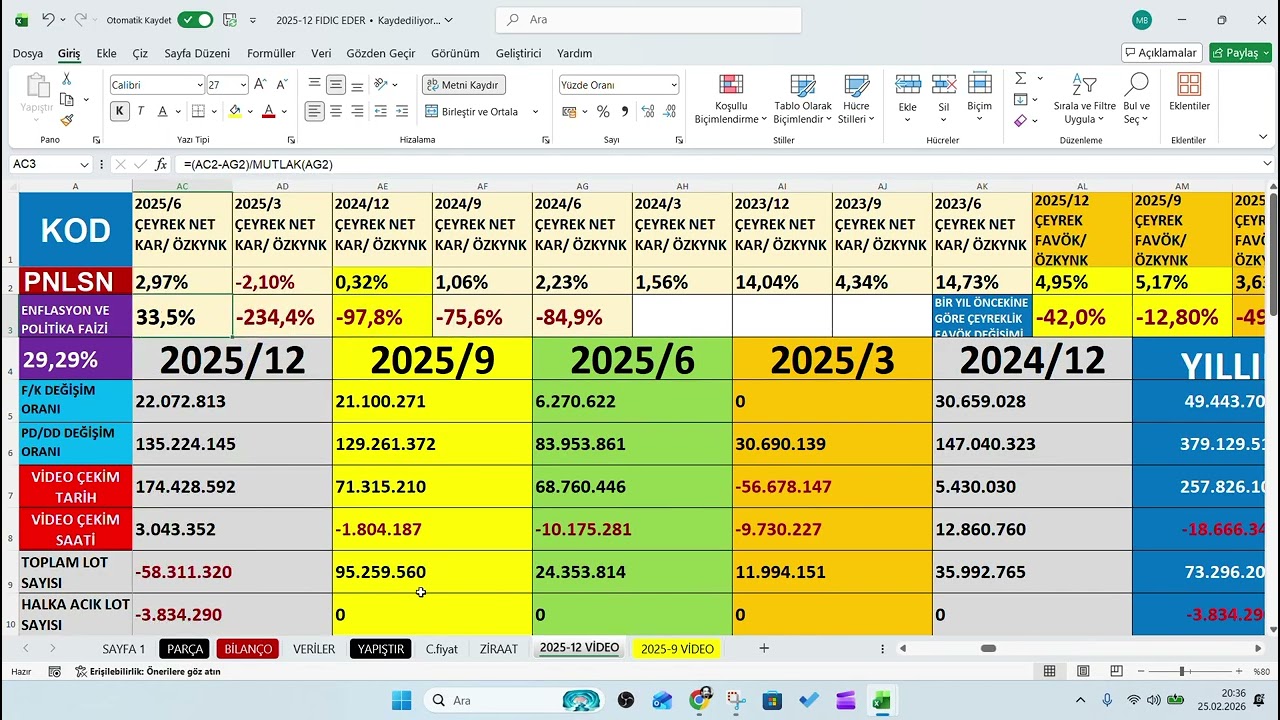Open Sırala ve Filtre Uygula
The image size is (1280, 720).
tap(1084, 99)
